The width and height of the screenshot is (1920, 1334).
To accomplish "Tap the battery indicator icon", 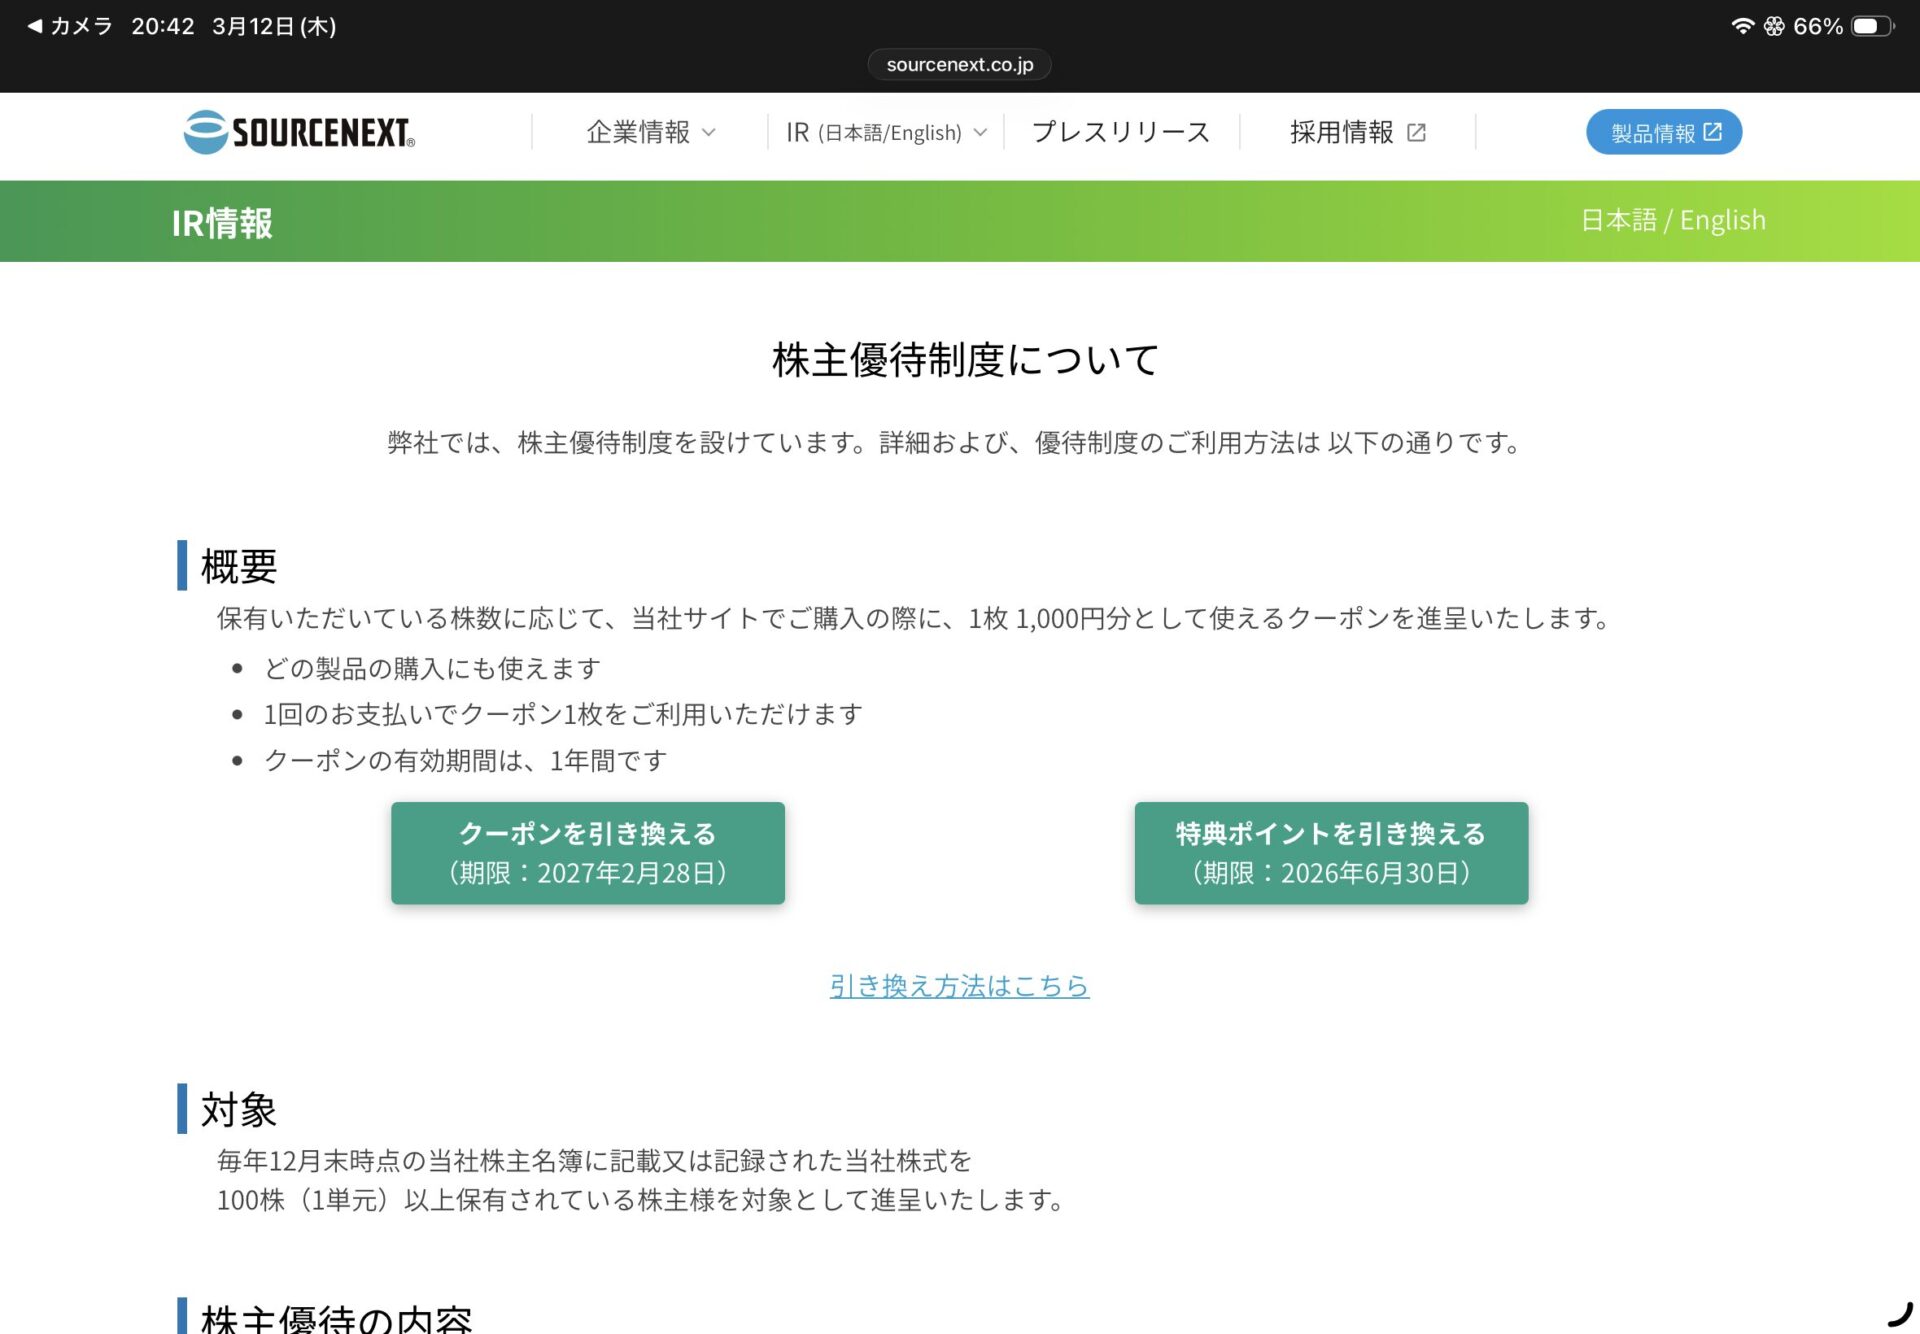I will (1871, 26).
